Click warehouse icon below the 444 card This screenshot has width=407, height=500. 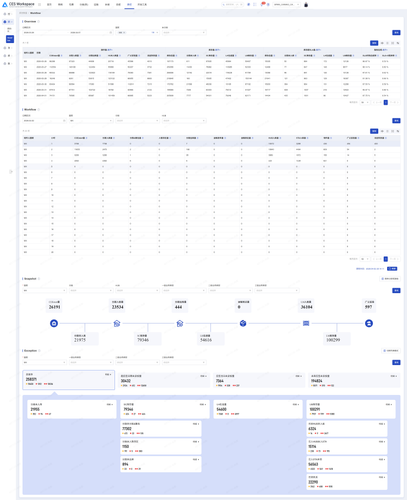[180, 323]
